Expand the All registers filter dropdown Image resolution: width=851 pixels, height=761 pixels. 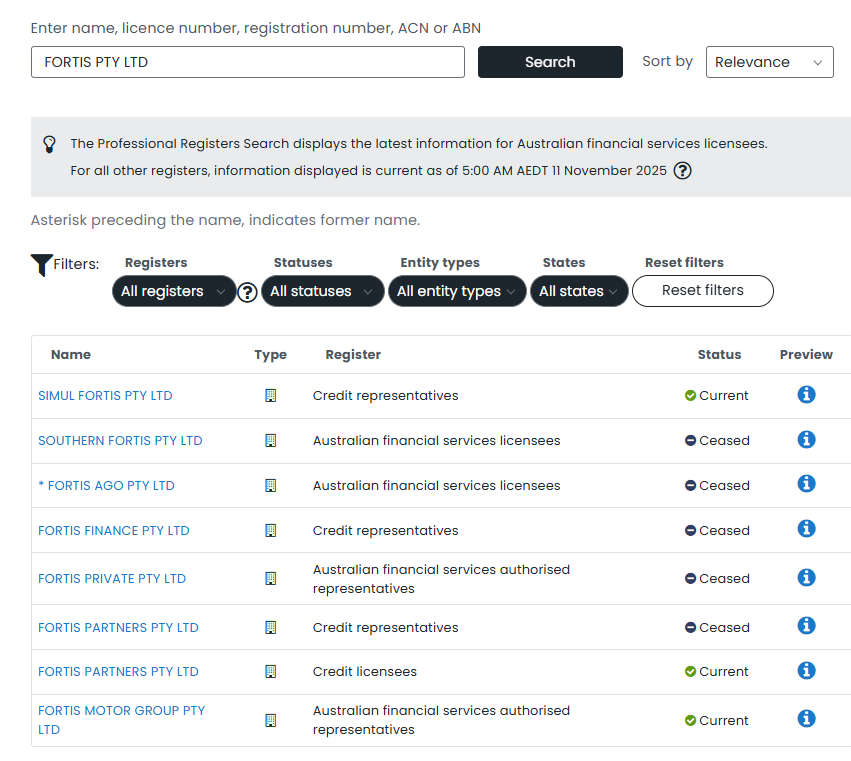(174, 291)
